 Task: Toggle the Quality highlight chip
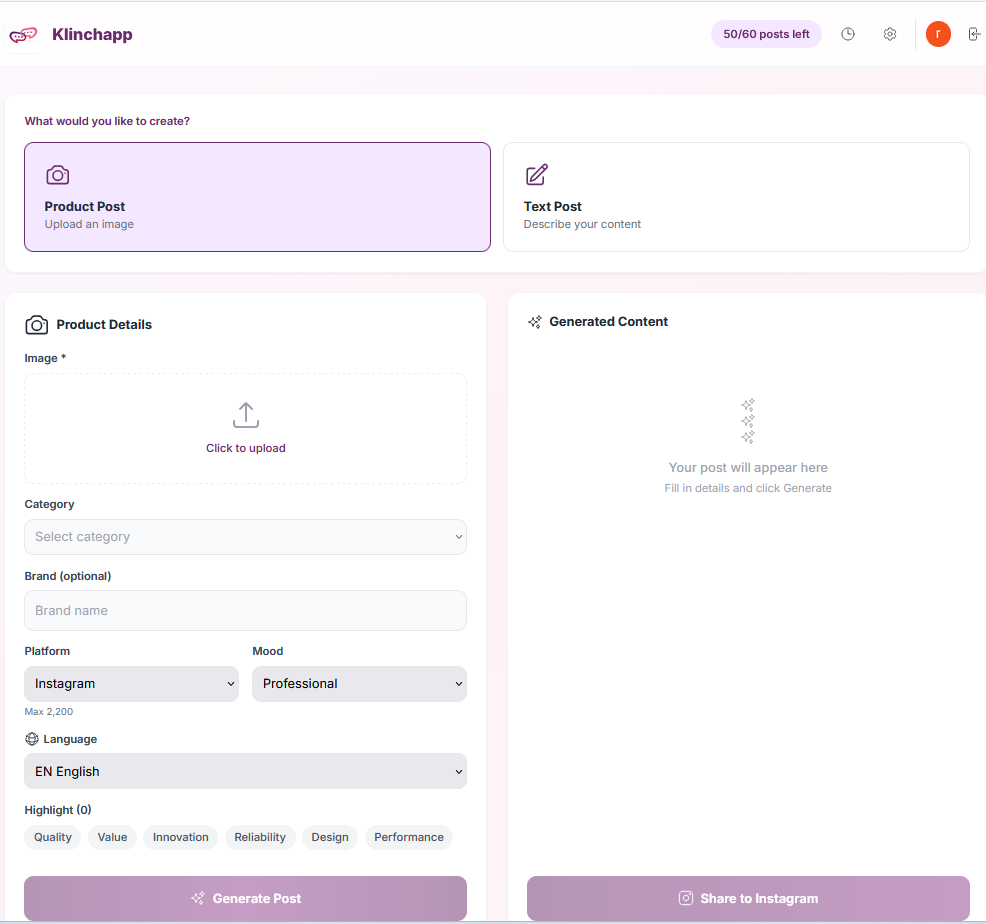(x=52, y=837)
